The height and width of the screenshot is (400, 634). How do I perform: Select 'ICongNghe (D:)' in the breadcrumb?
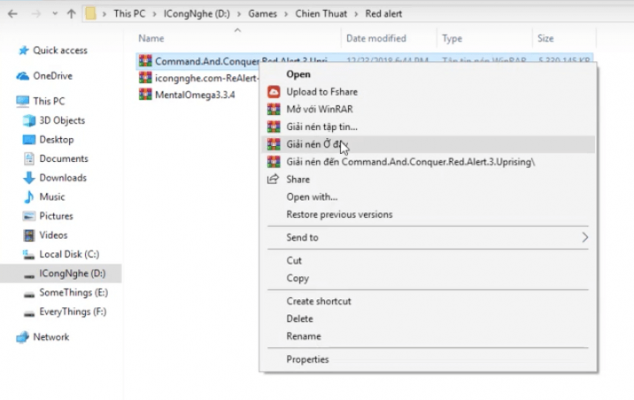click(x=197, y=14)
